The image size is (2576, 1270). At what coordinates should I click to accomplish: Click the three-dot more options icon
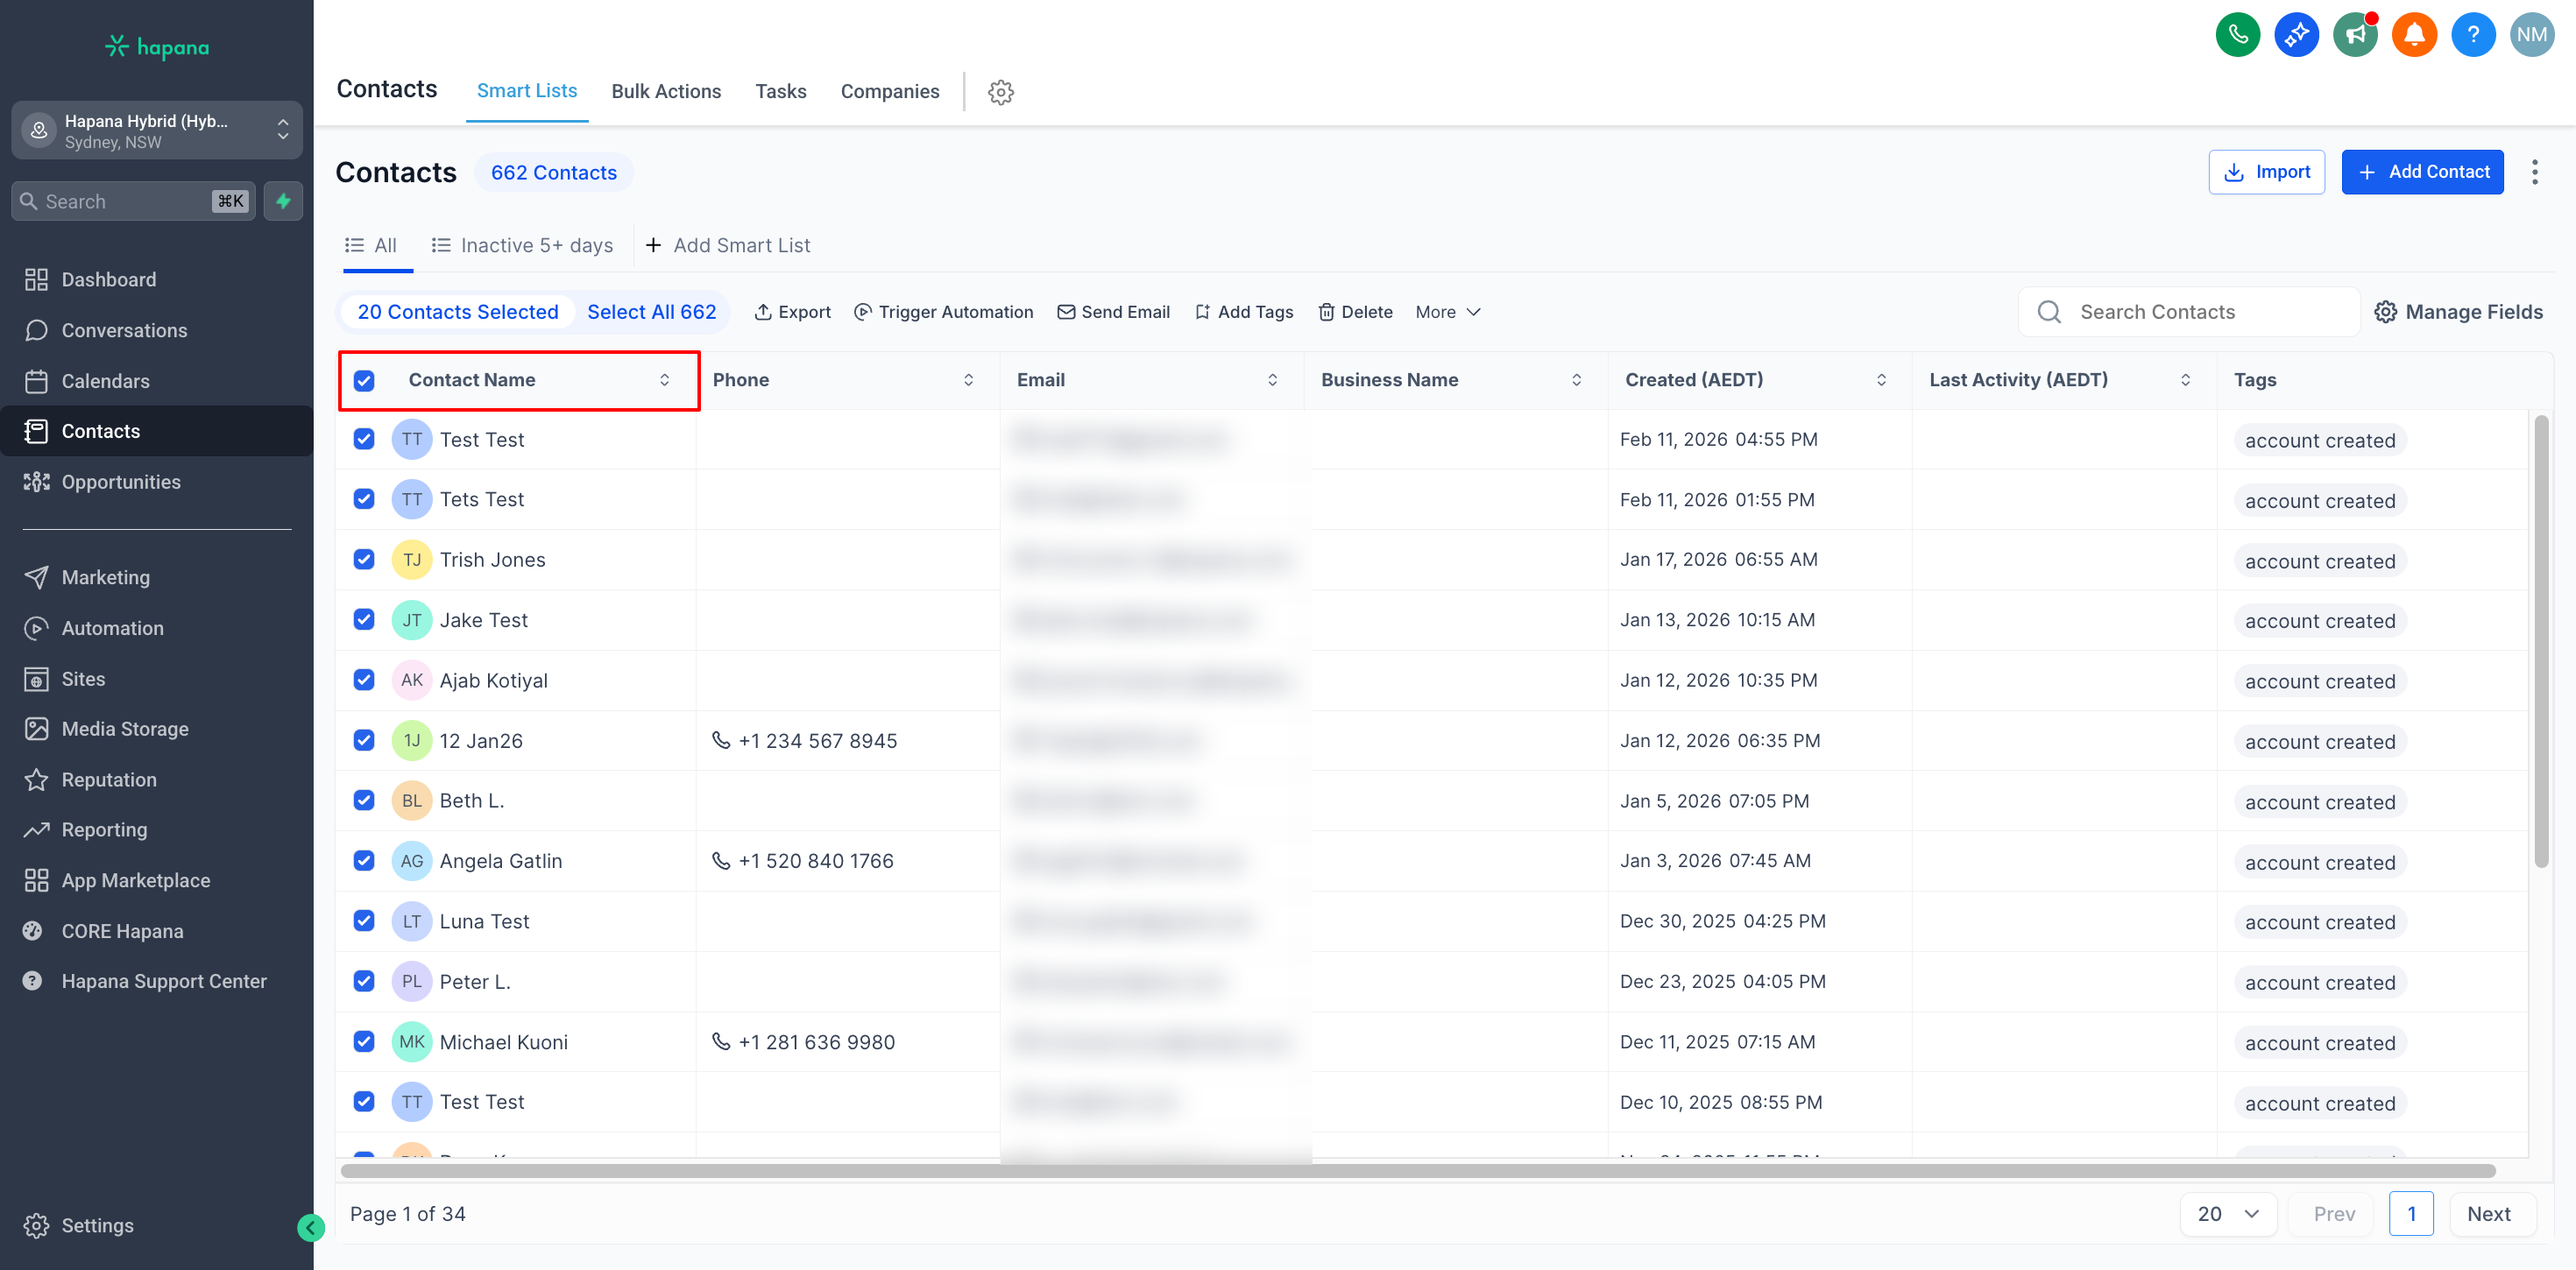(2534, 172)
